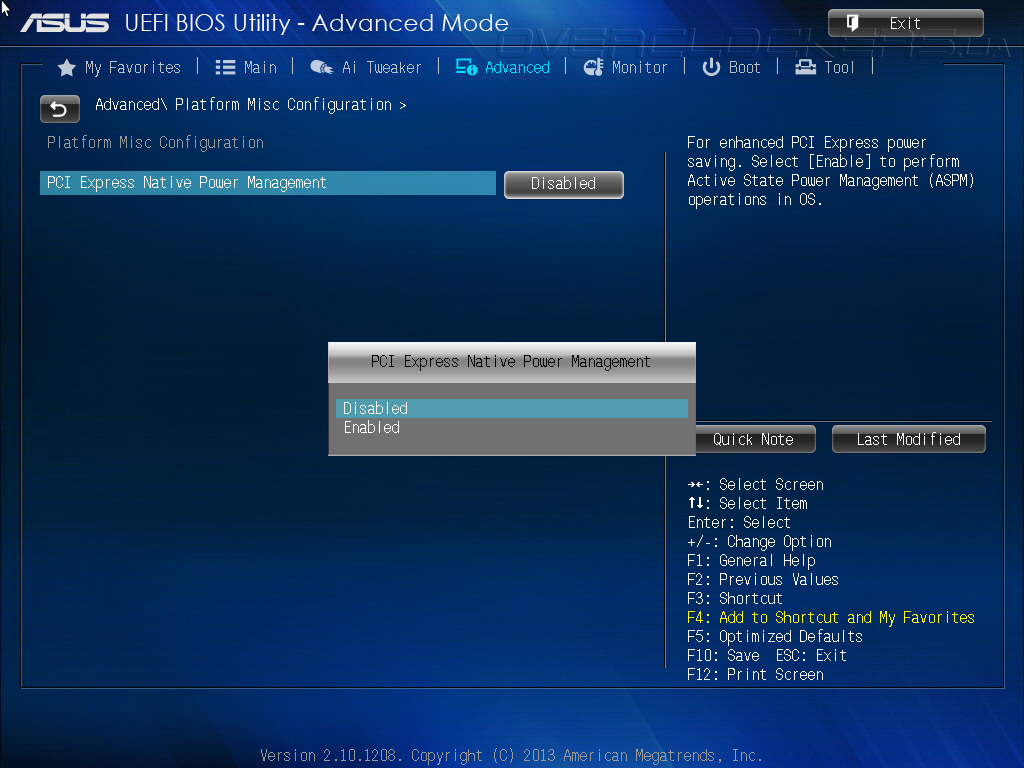
Task: Click the F3: Shortcut hint
Action: [x=735, y=598]
